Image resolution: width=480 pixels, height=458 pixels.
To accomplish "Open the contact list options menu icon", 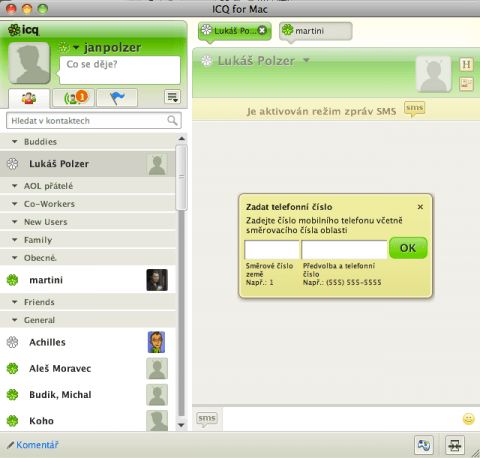I will tap(172, 97).
